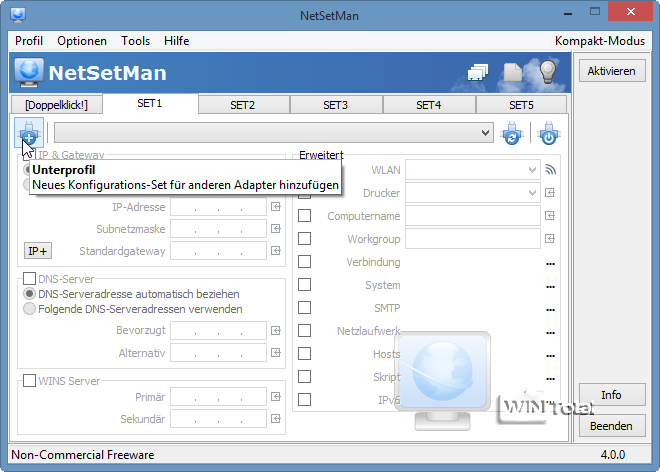This screenshot has height=472, width=660.
Task: Click the light bulb icon in the header
Action: [548, 72]
